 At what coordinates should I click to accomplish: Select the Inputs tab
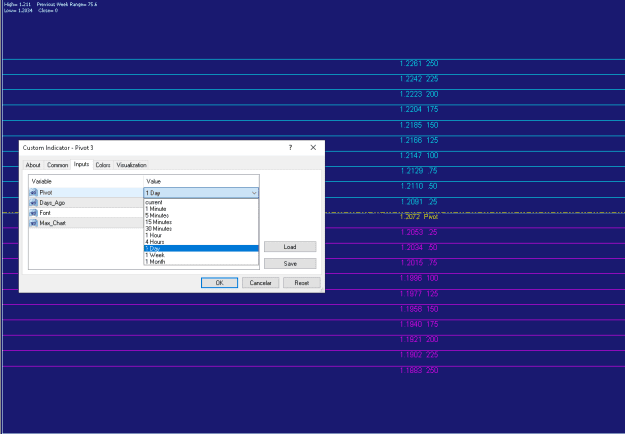click(81, 164)
